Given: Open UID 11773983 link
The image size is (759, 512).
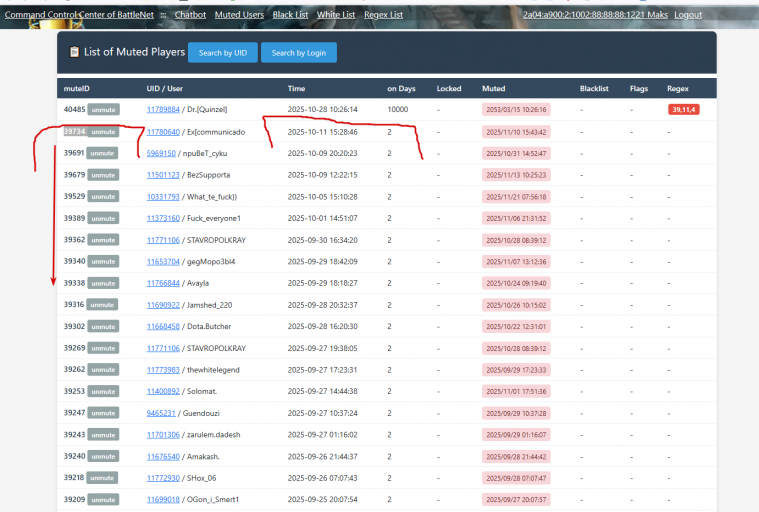Looking at the screenshot, I should coord(163,370).
